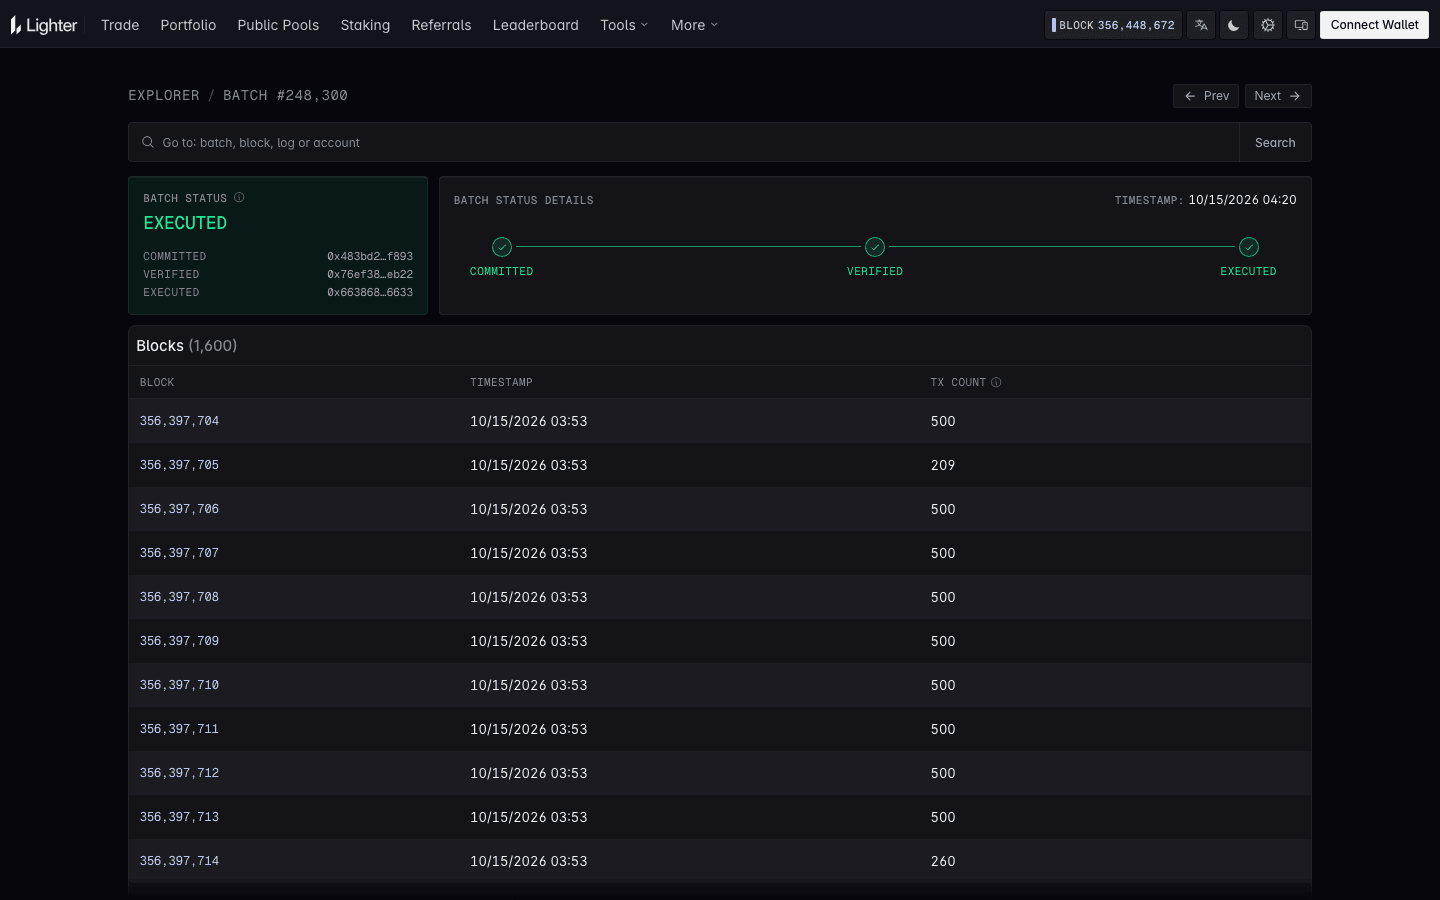The image size is (1440, 900).
Task: Click the Verified checkmark step icon
Action: point(875,247)
